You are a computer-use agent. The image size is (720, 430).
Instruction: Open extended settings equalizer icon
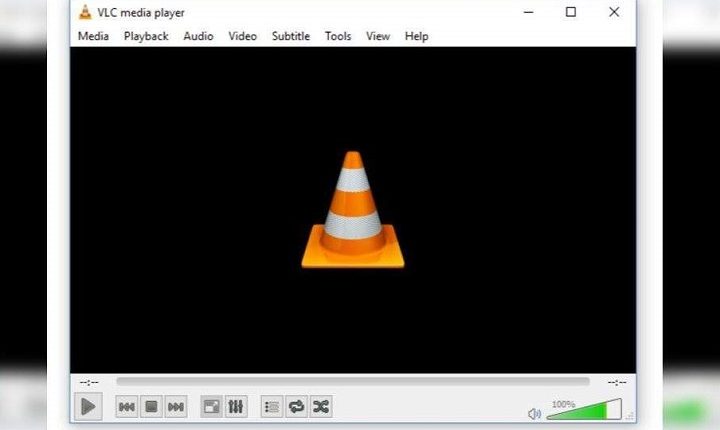(236, 407)
